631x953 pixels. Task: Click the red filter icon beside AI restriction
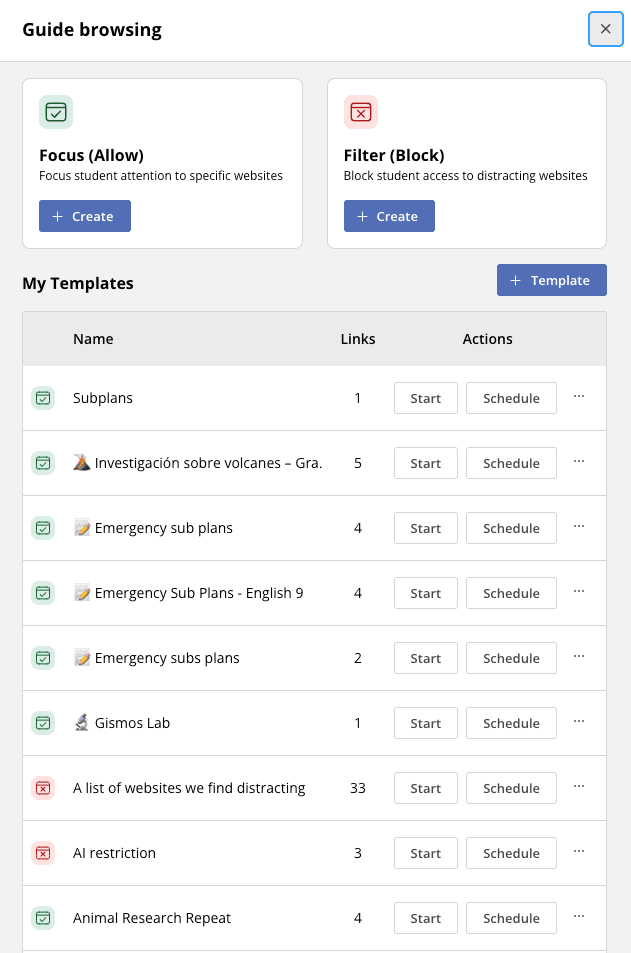click(43, 853)
